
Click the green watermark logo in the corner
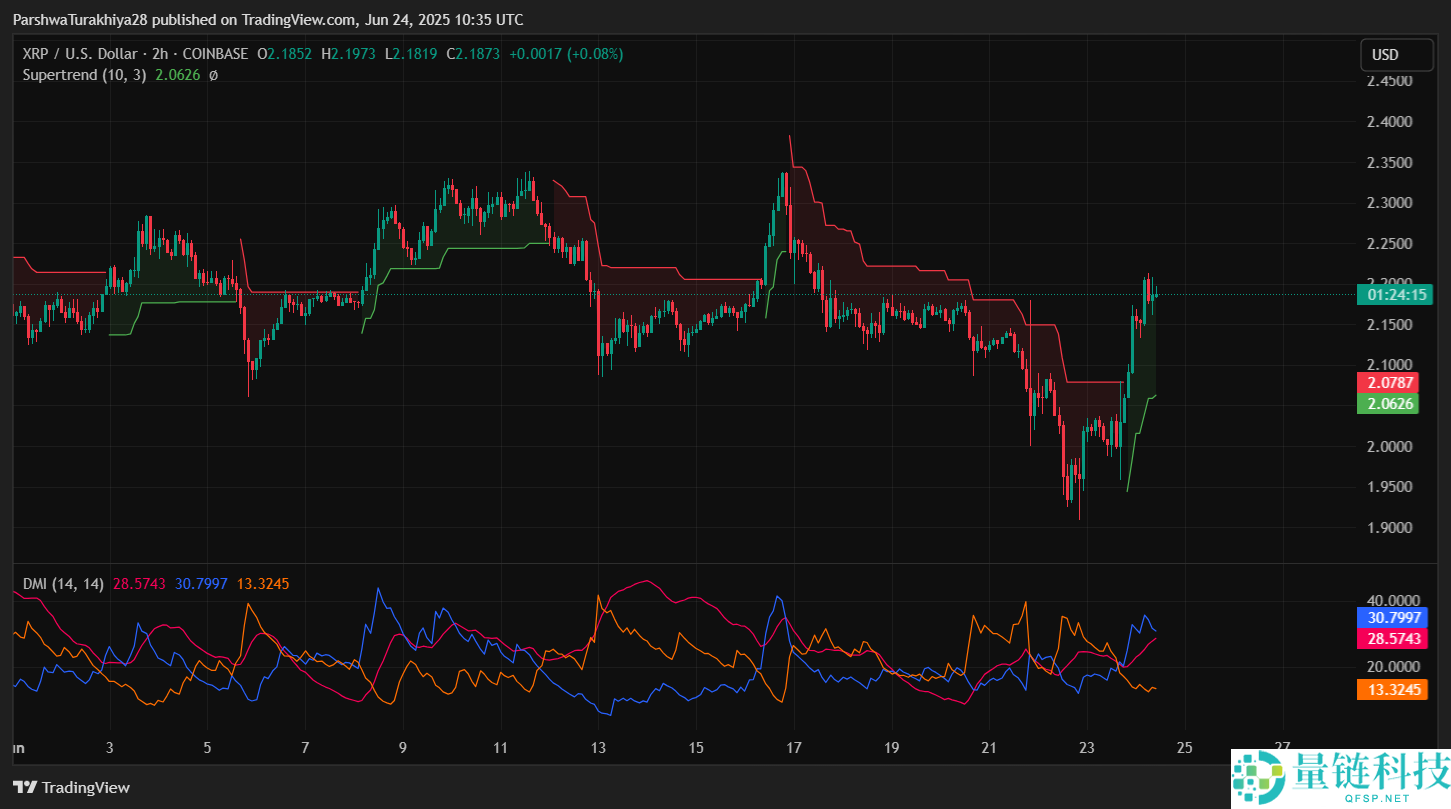pos(1256,776)
